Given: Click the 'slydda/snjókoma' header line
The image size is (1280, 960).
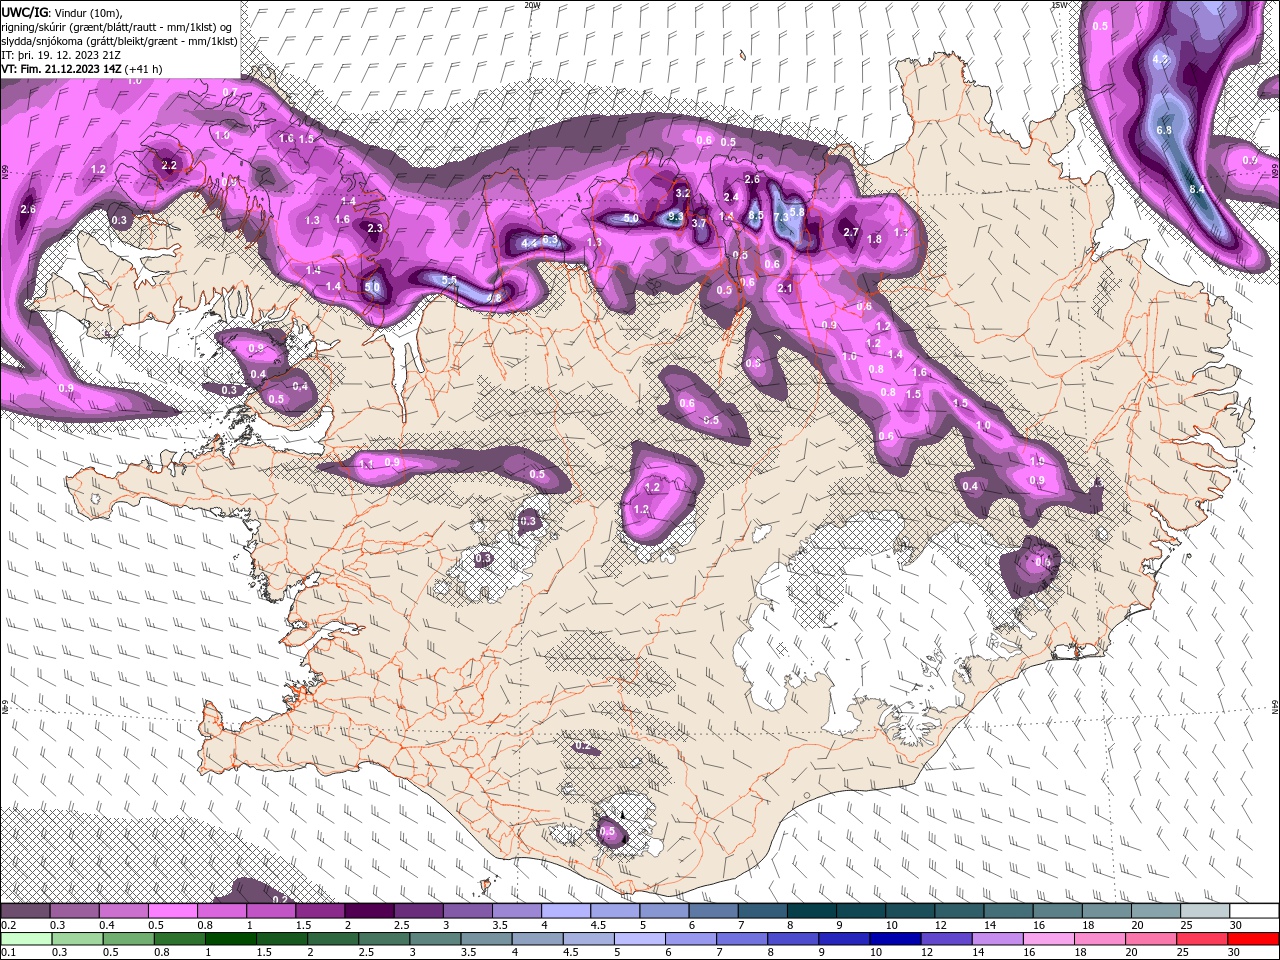Looking at the screenshot, I should point(119,41).
